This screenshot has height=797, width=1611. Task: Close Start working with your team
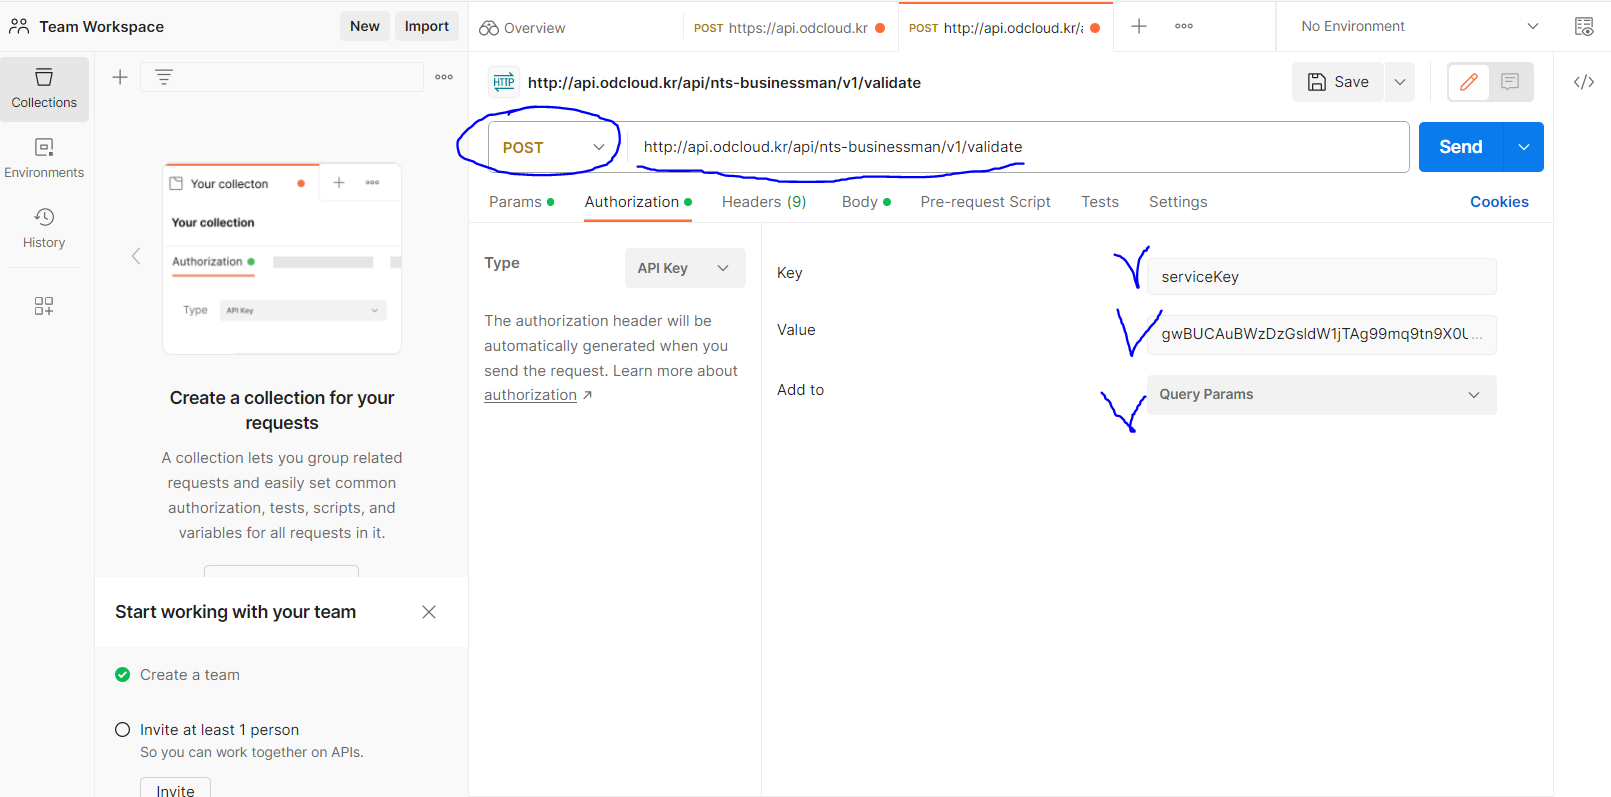pyautogui.click(x=429, y=612)
